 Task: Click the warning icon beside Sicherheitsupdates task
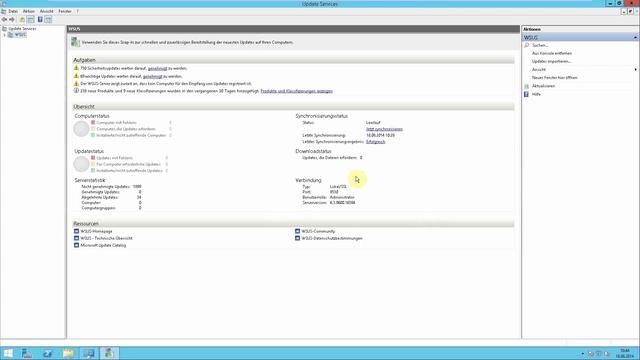[x=76, y=68]
